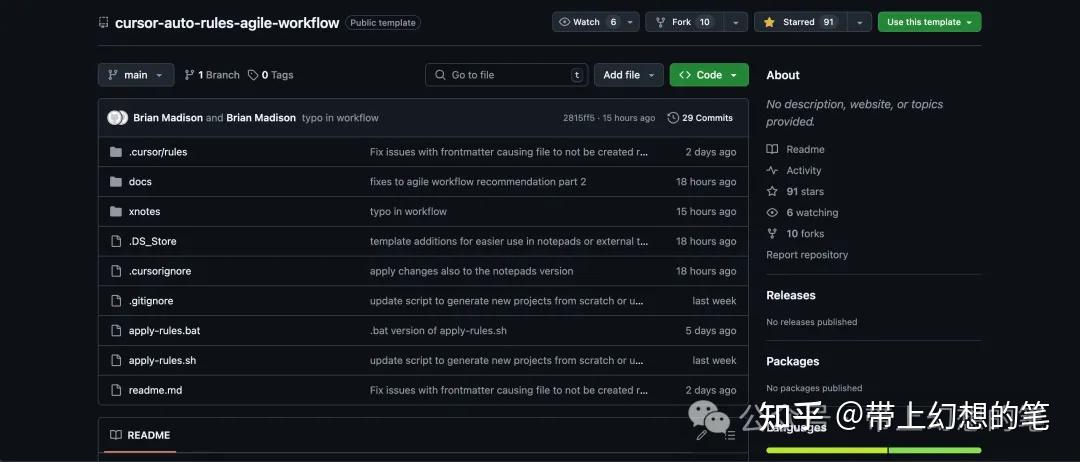The image size is (1080, 462).
Task: Click the file icon for readme.md
Action: pyautogui.click(x=116, y=390)
